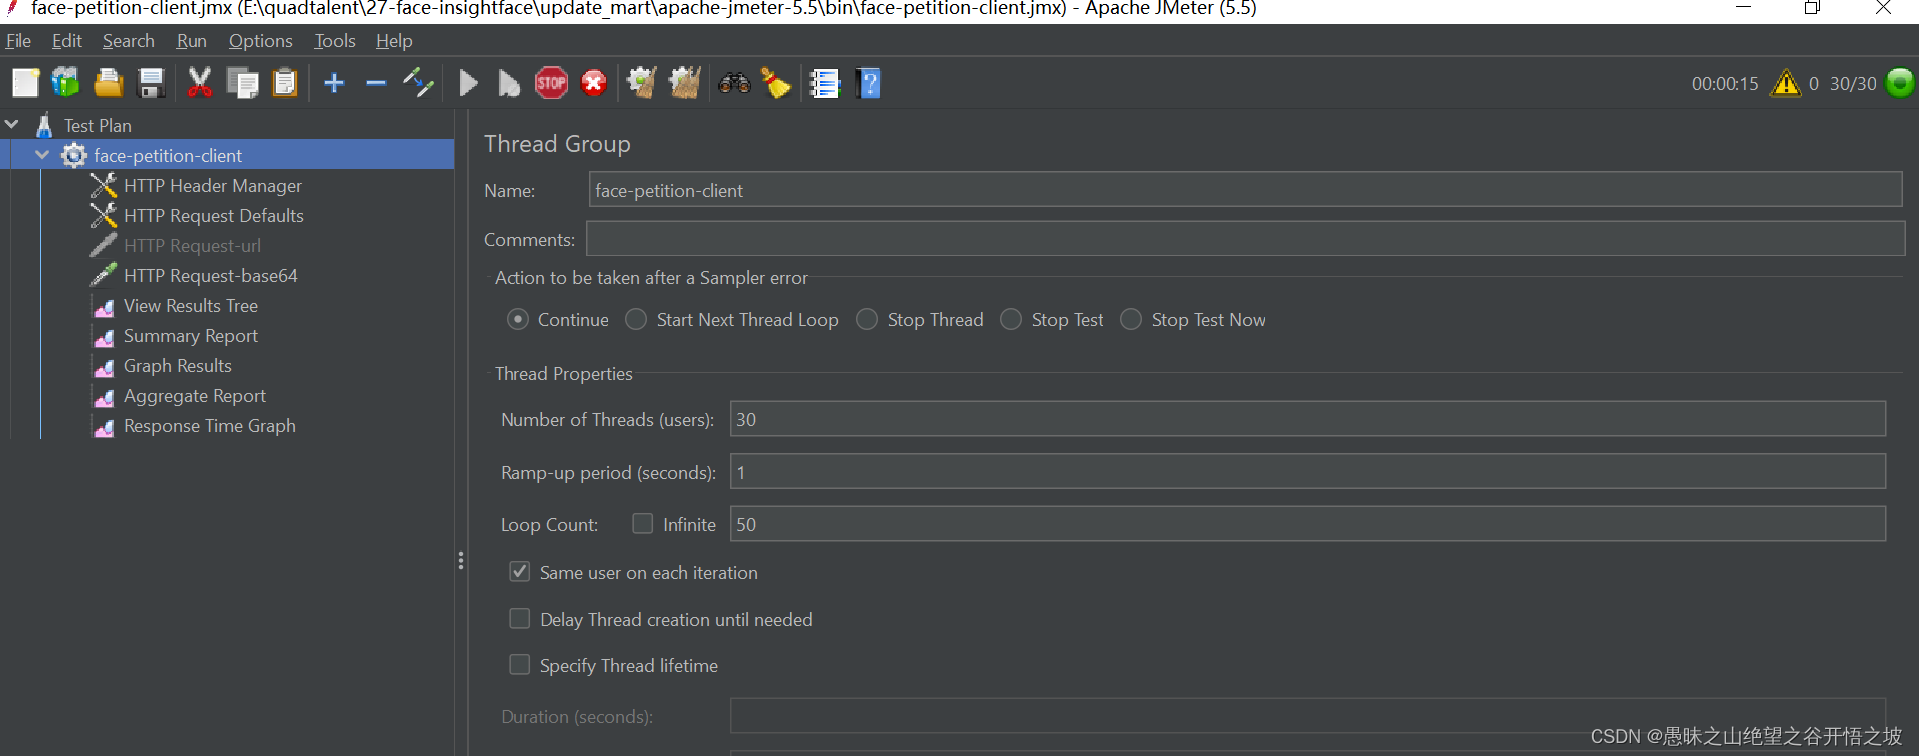This screenshot has width=1919, height=756.
Task: Expand all nodes with plus icon
Action: coord(334,83)
